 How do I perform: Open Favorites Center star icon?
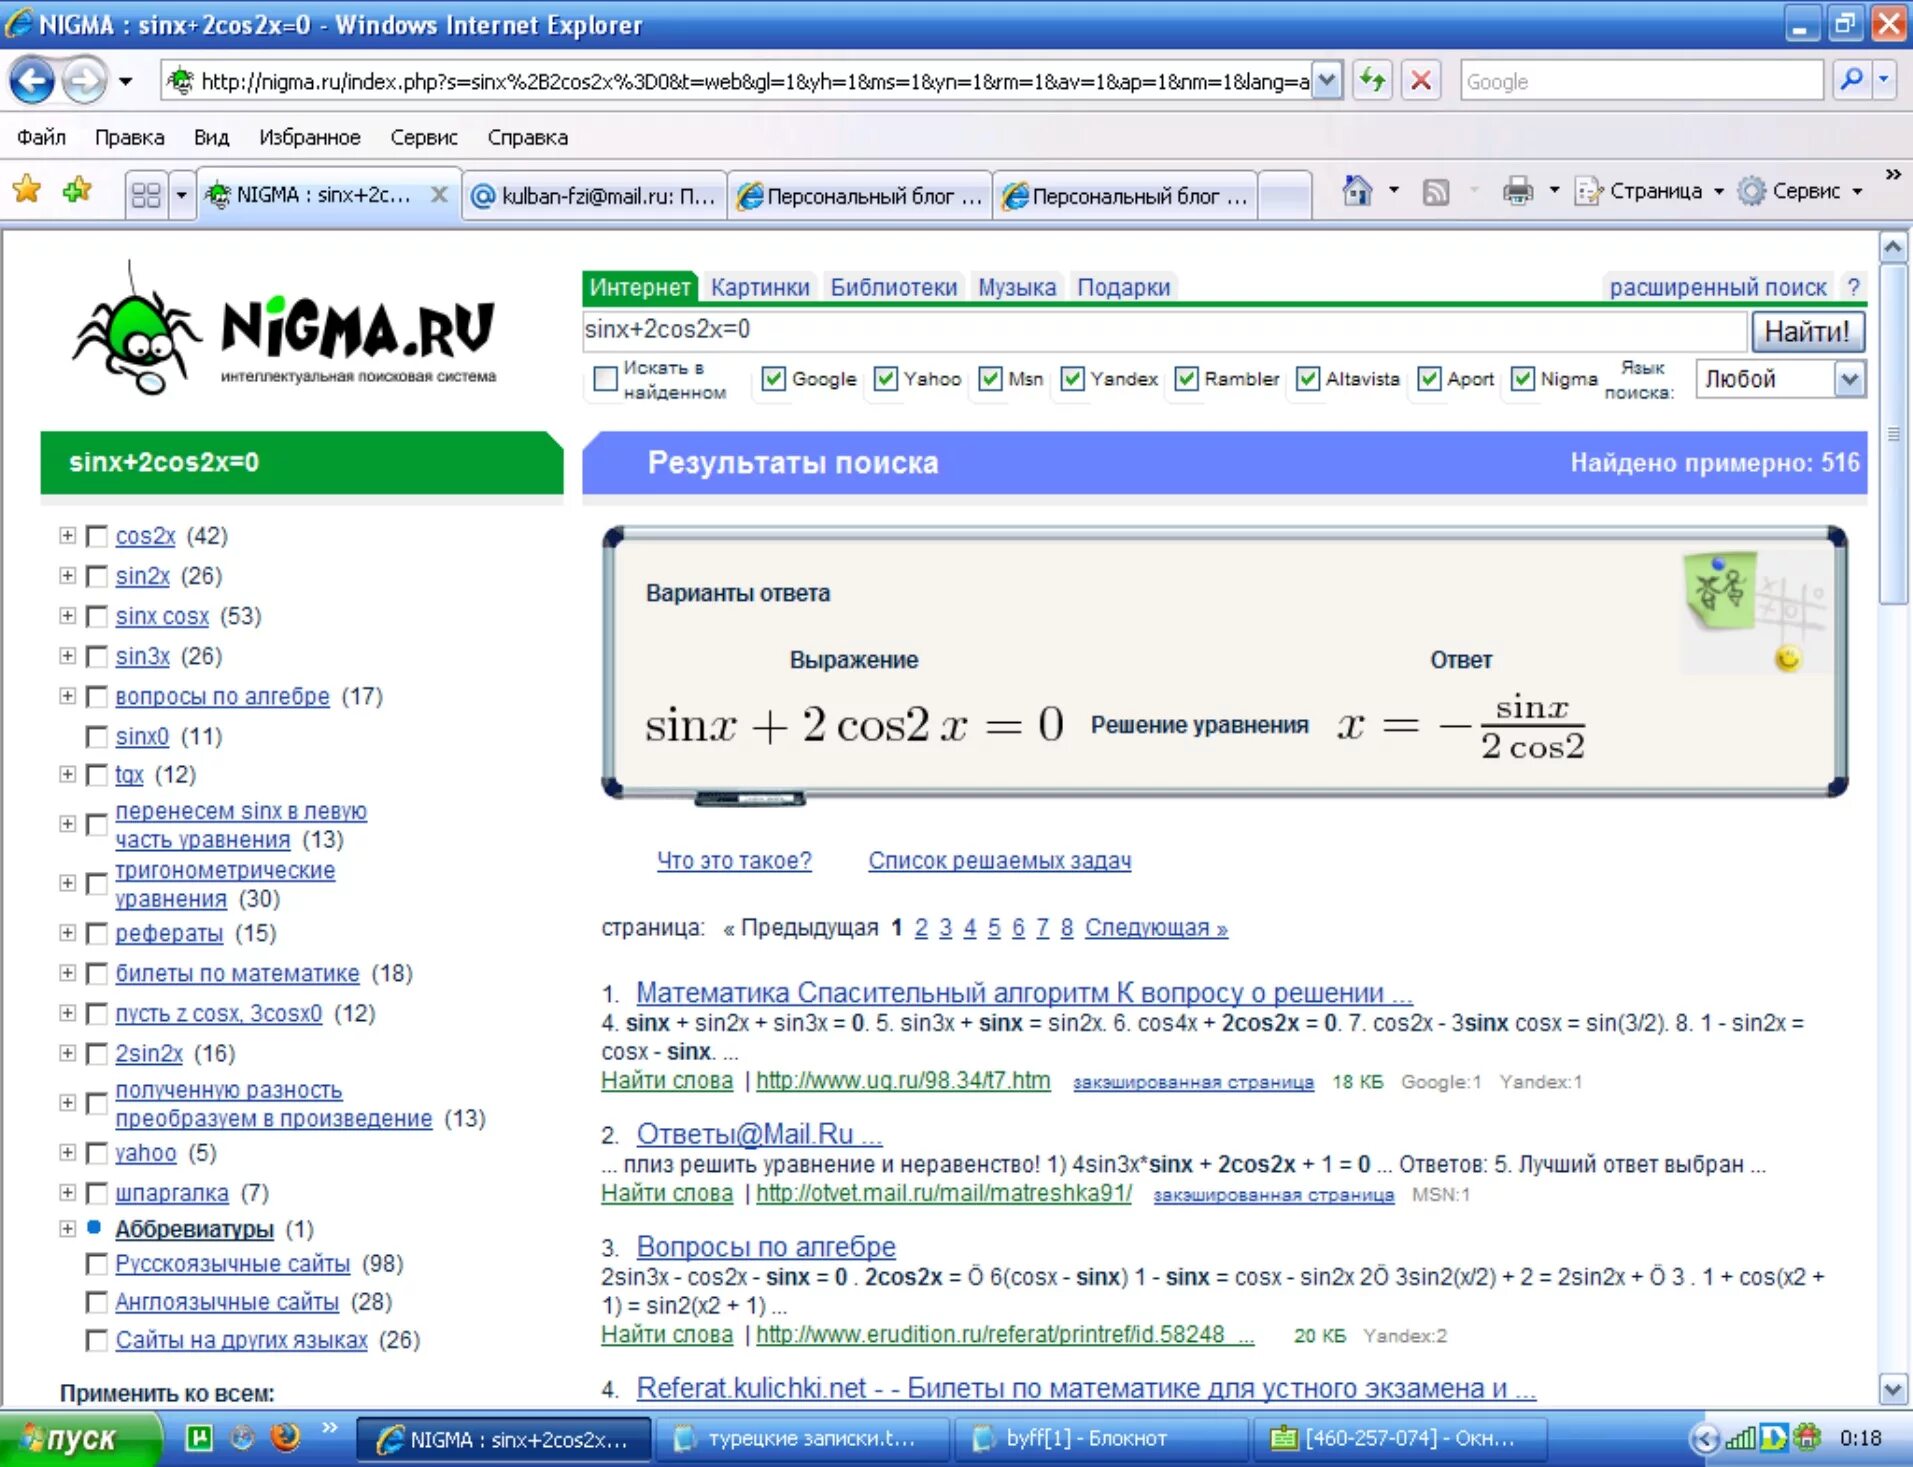click(27, 190)
